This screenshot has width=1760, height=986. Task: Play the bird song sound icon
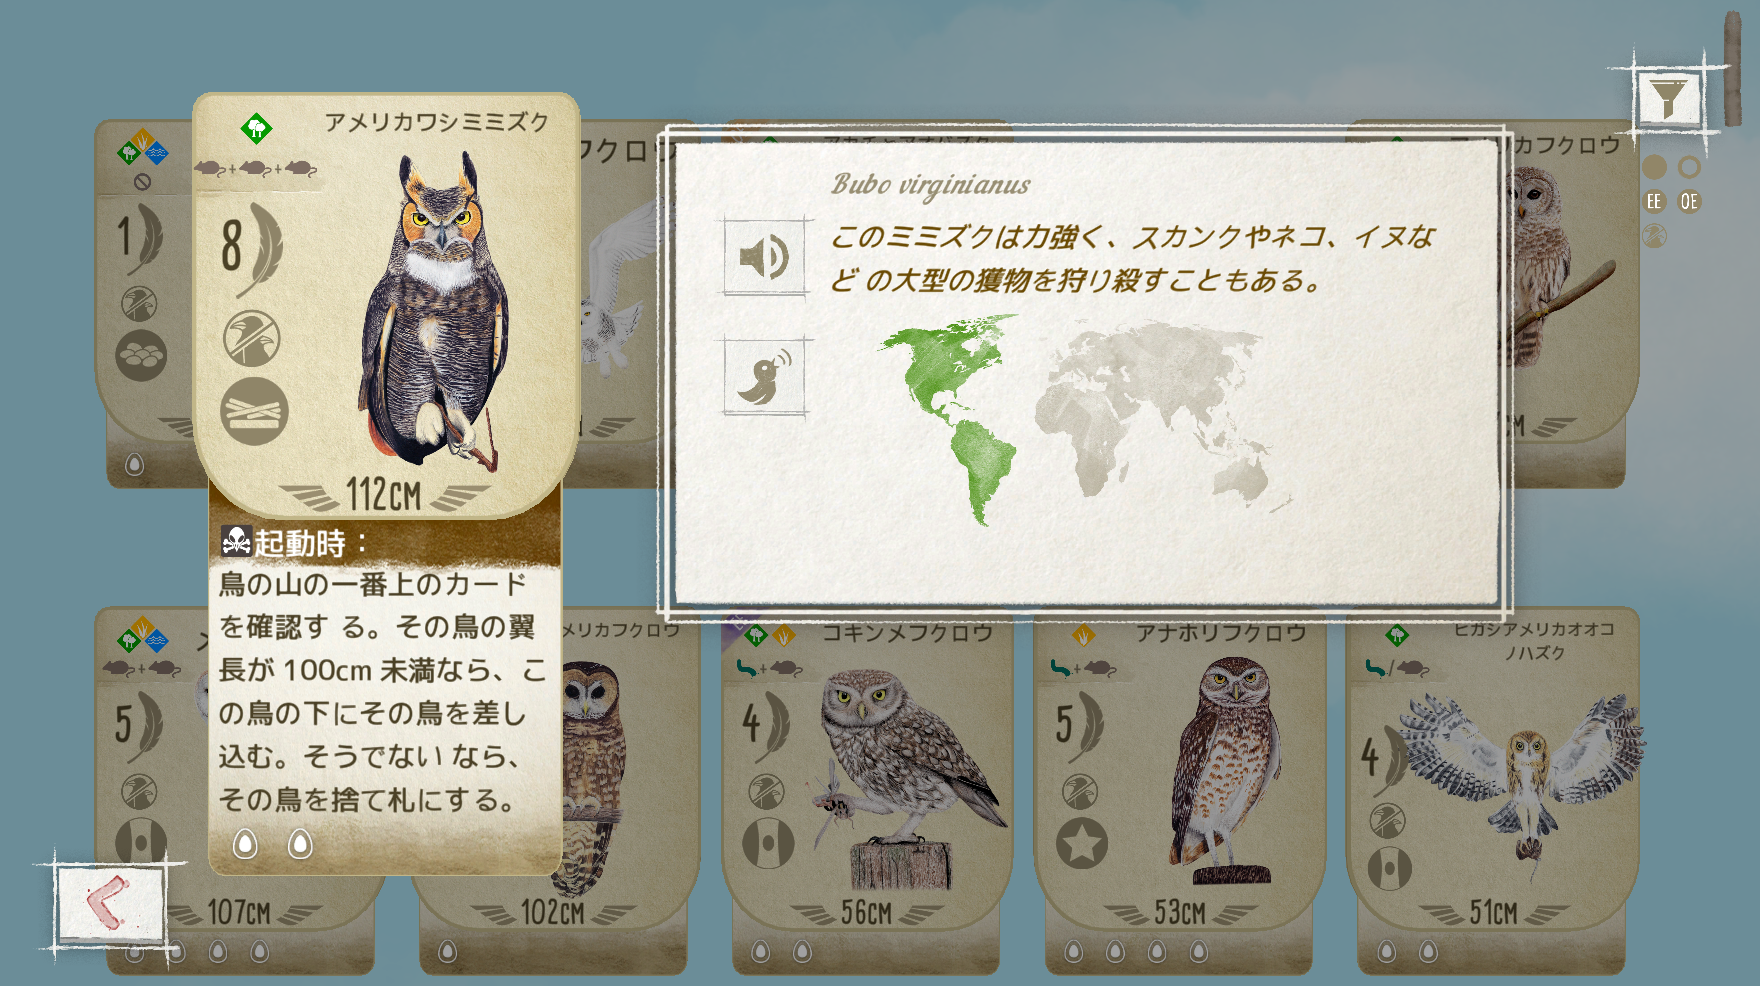coord(765,376)
